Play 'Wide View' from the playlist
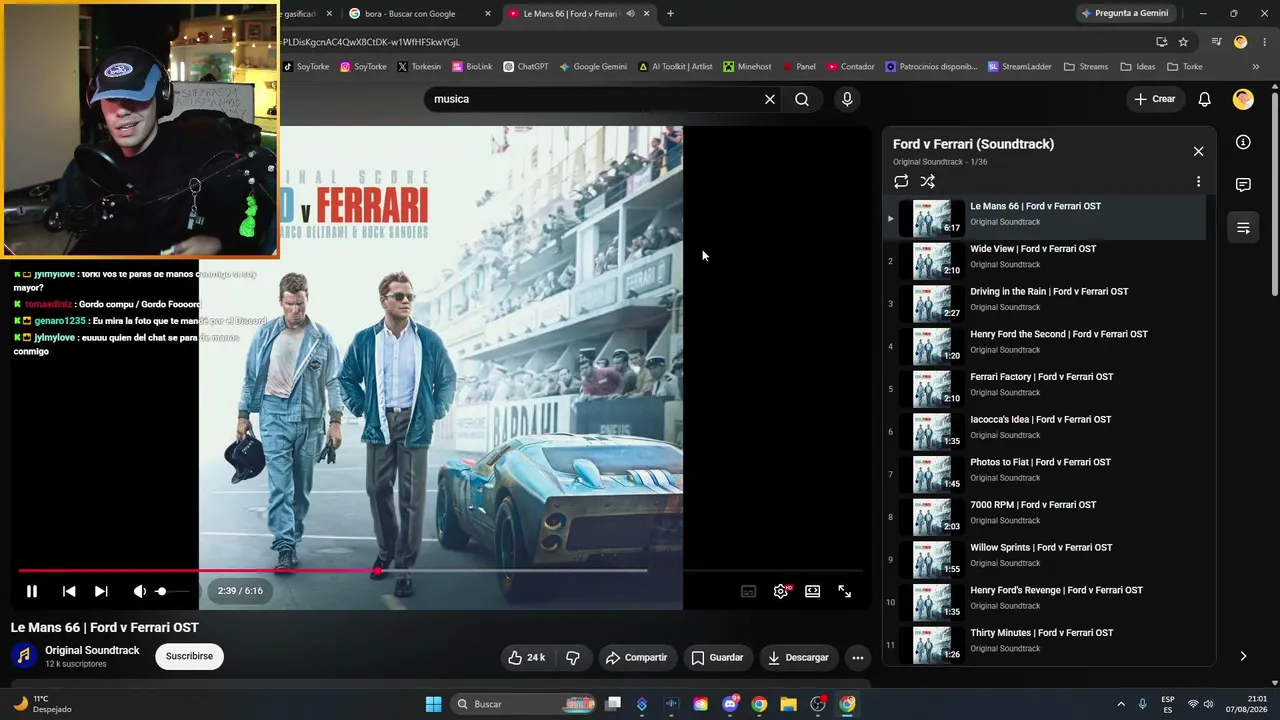This screenshot has height=720, width=1280. [x=1045, y=261]
